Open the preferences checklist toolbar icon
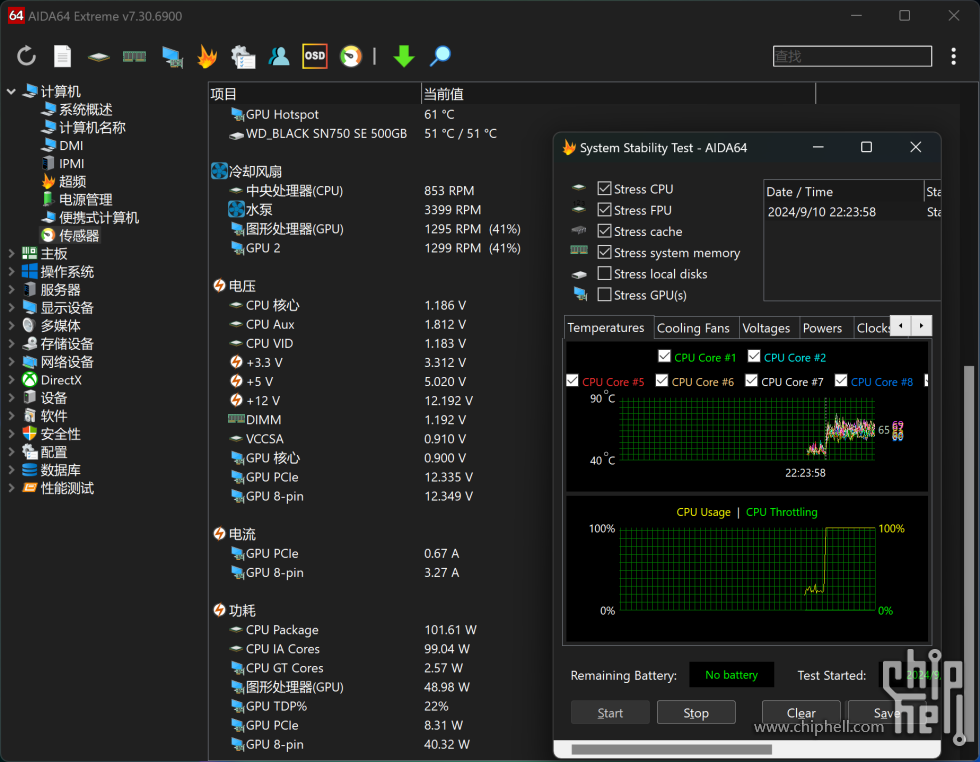Image resolution: width=980 pixels, height=762 pixels. (x=243, y=57)
